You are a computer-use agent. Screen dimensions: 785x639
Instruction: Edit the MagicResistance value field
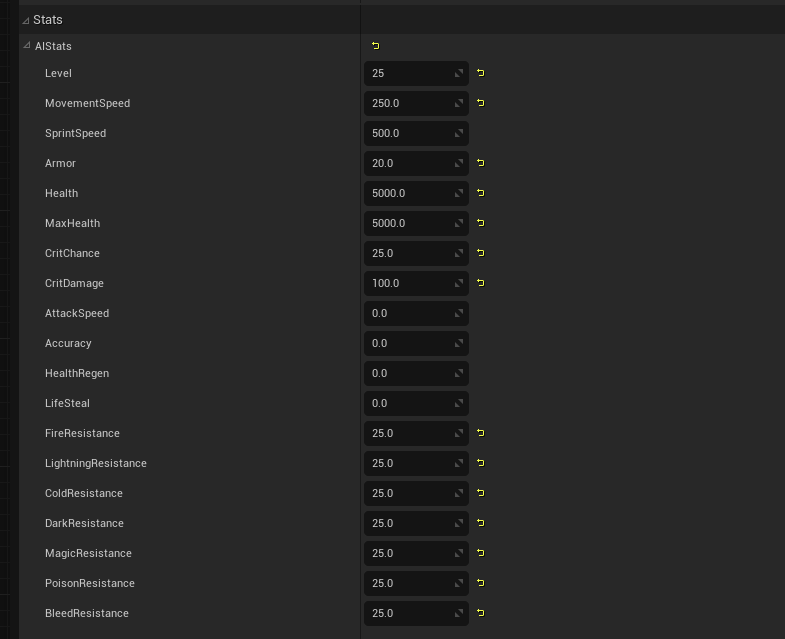point(416,553)
